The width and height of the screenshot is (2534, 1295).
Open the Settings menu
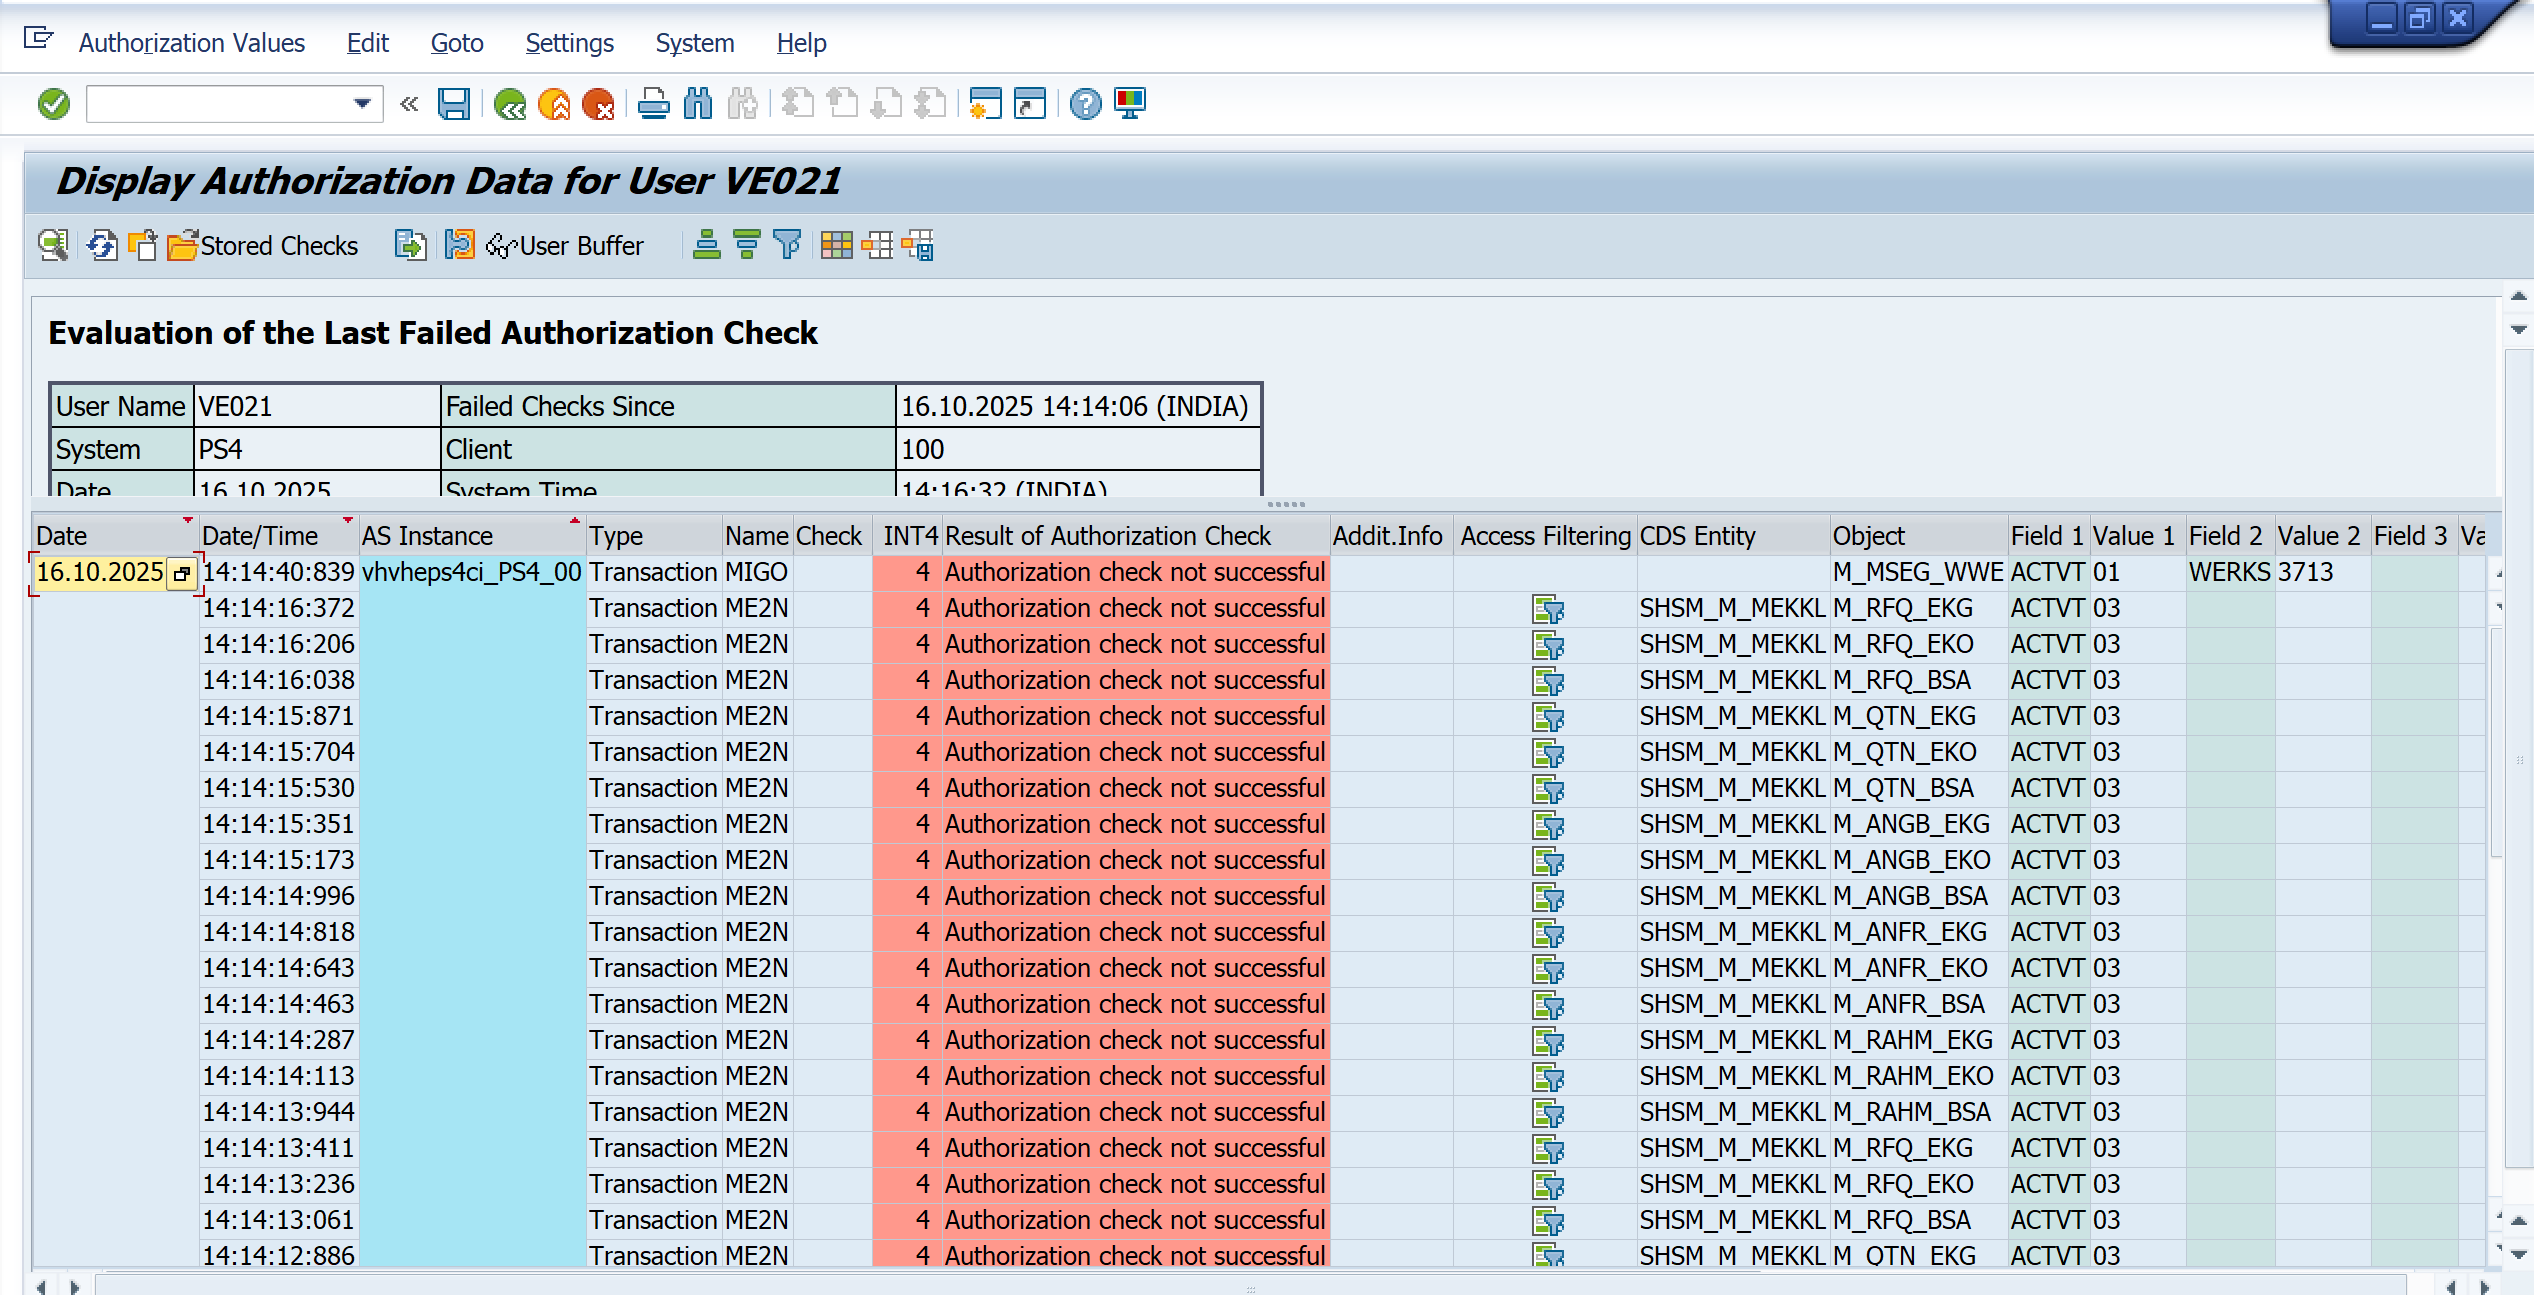568,43
